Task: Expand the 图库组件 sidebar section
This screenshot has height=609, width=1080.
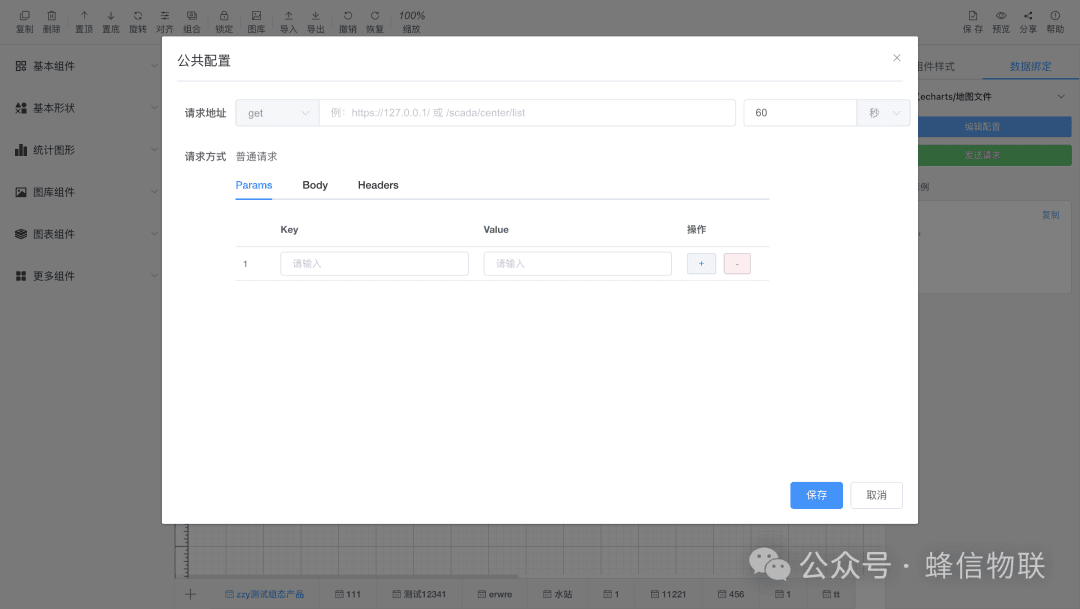Action: point(87,192)
